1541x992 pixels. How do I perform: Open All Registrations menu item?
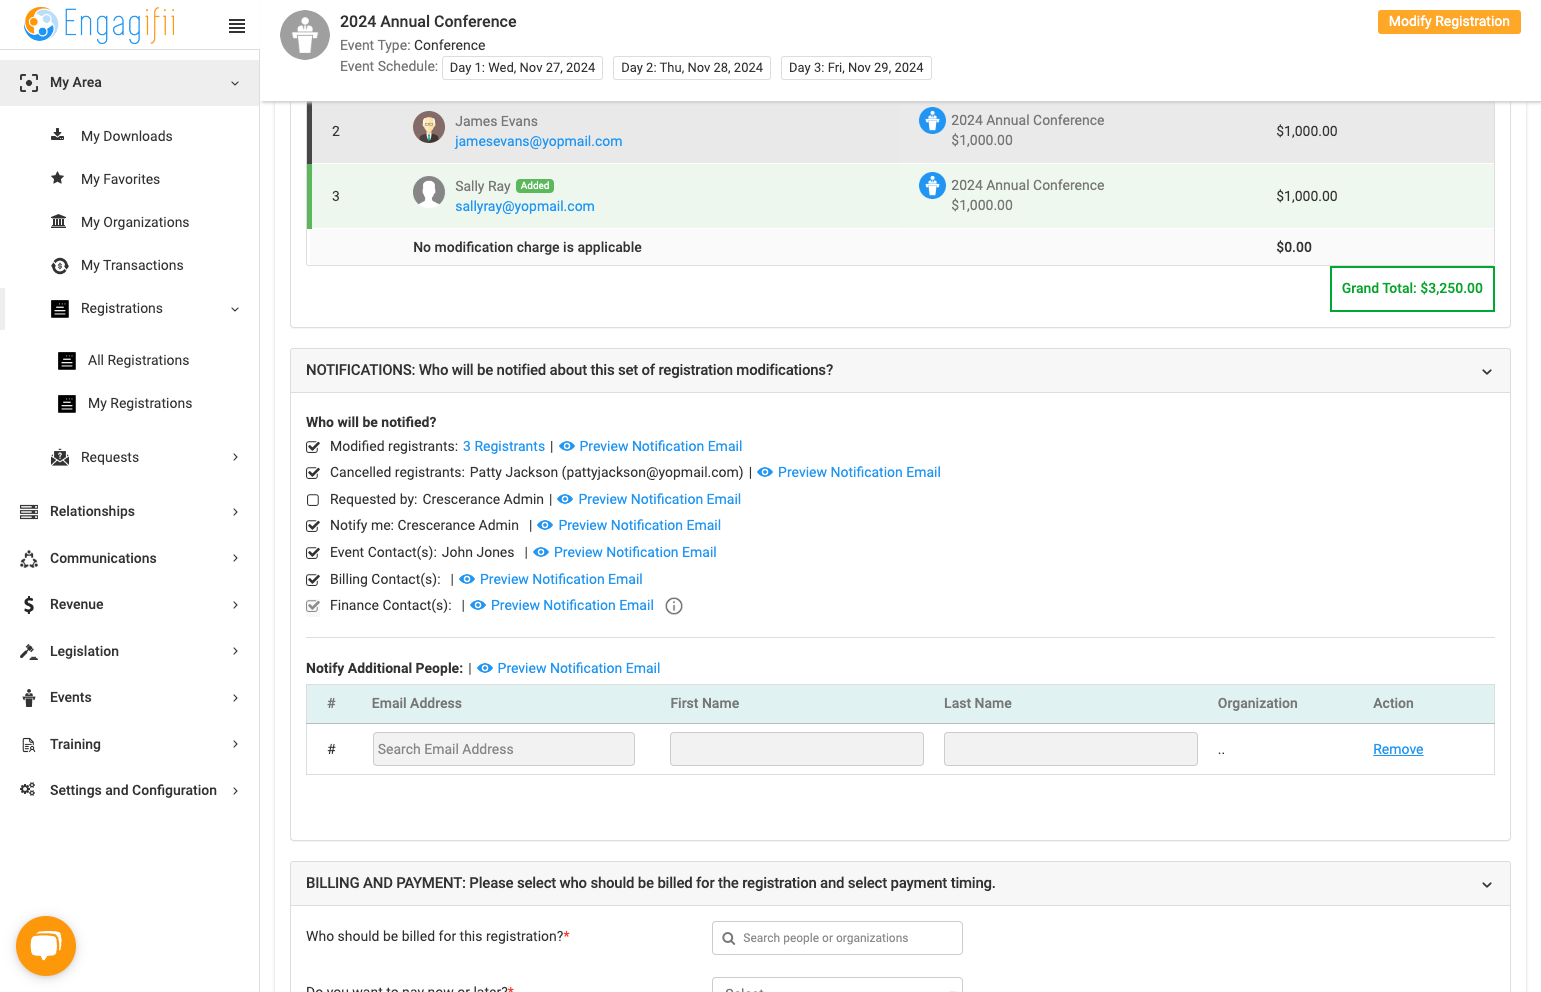(138, 360)
